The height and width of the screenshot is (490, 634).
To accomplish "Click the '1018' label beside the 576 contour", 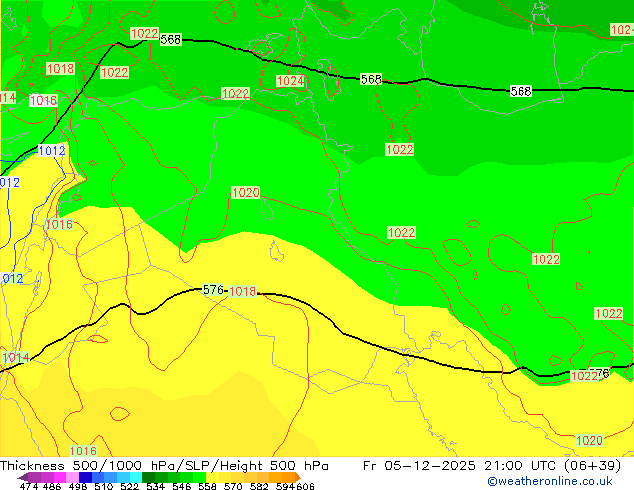I will pyautogui.click(x=243, y=291).
